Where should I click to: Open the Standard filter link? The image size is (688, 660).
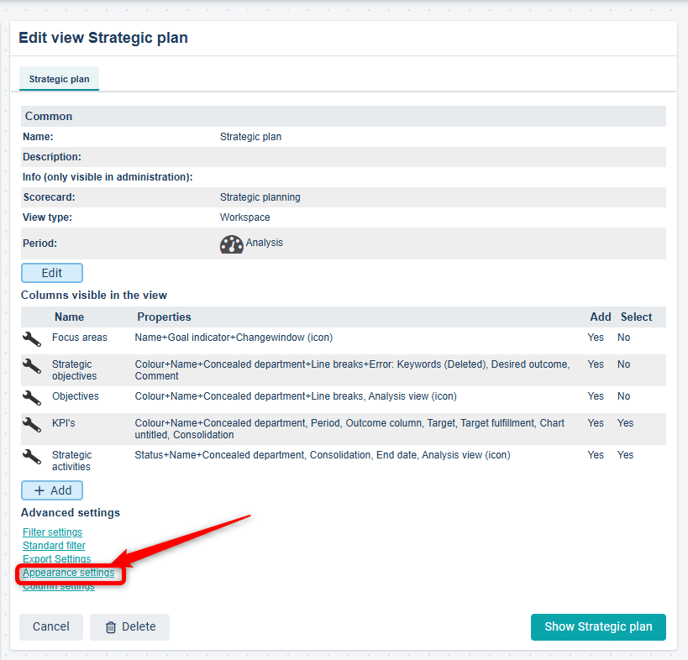point(54,546)
